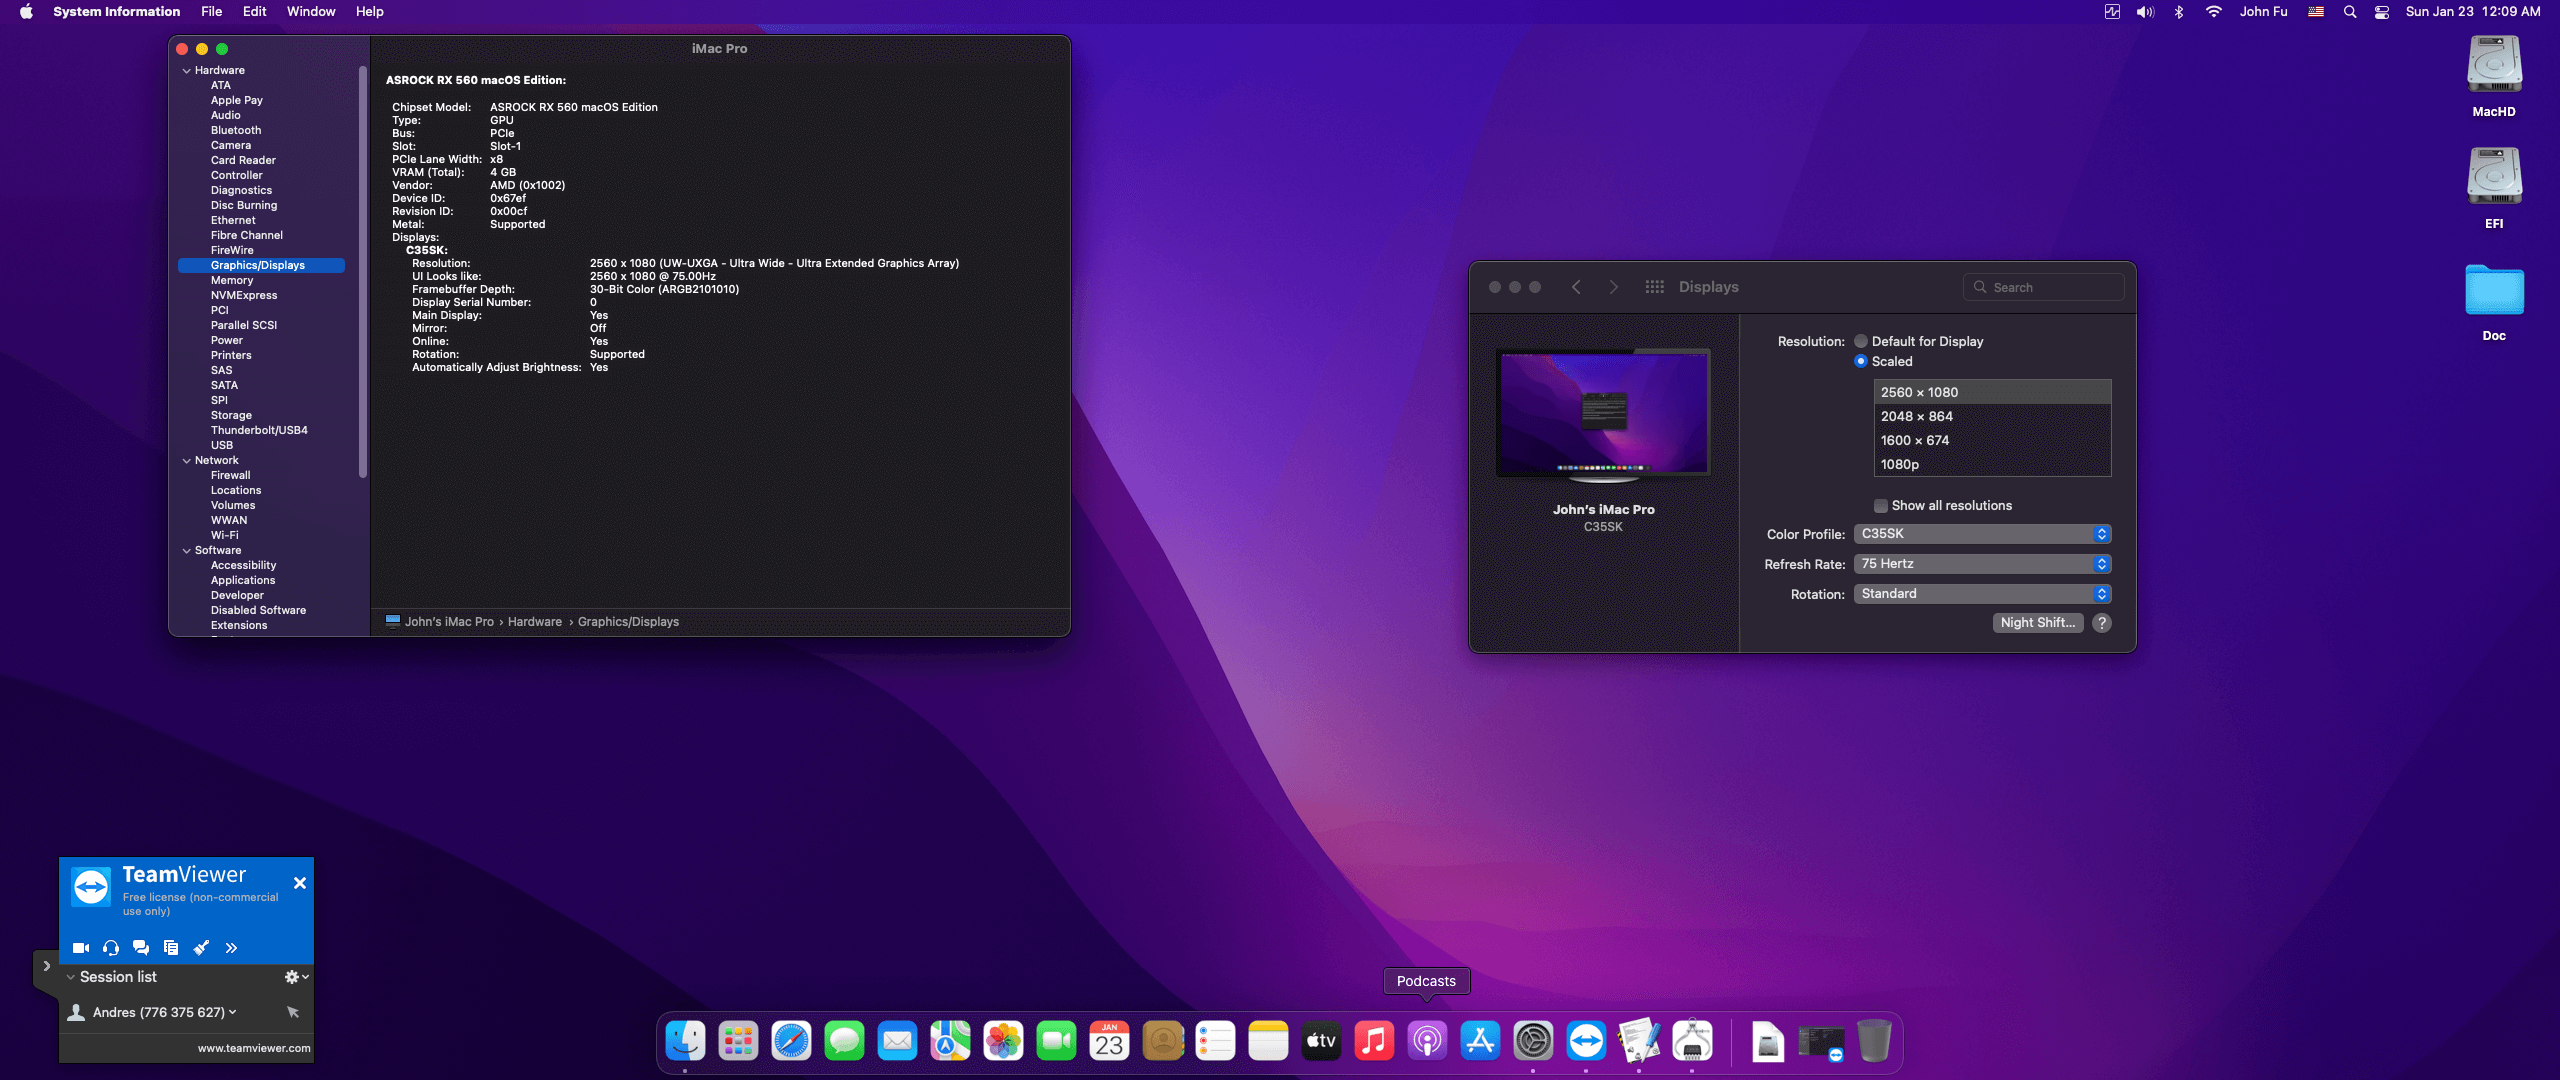
Task: Click the Displays help question mark button
Action: 2102,622
